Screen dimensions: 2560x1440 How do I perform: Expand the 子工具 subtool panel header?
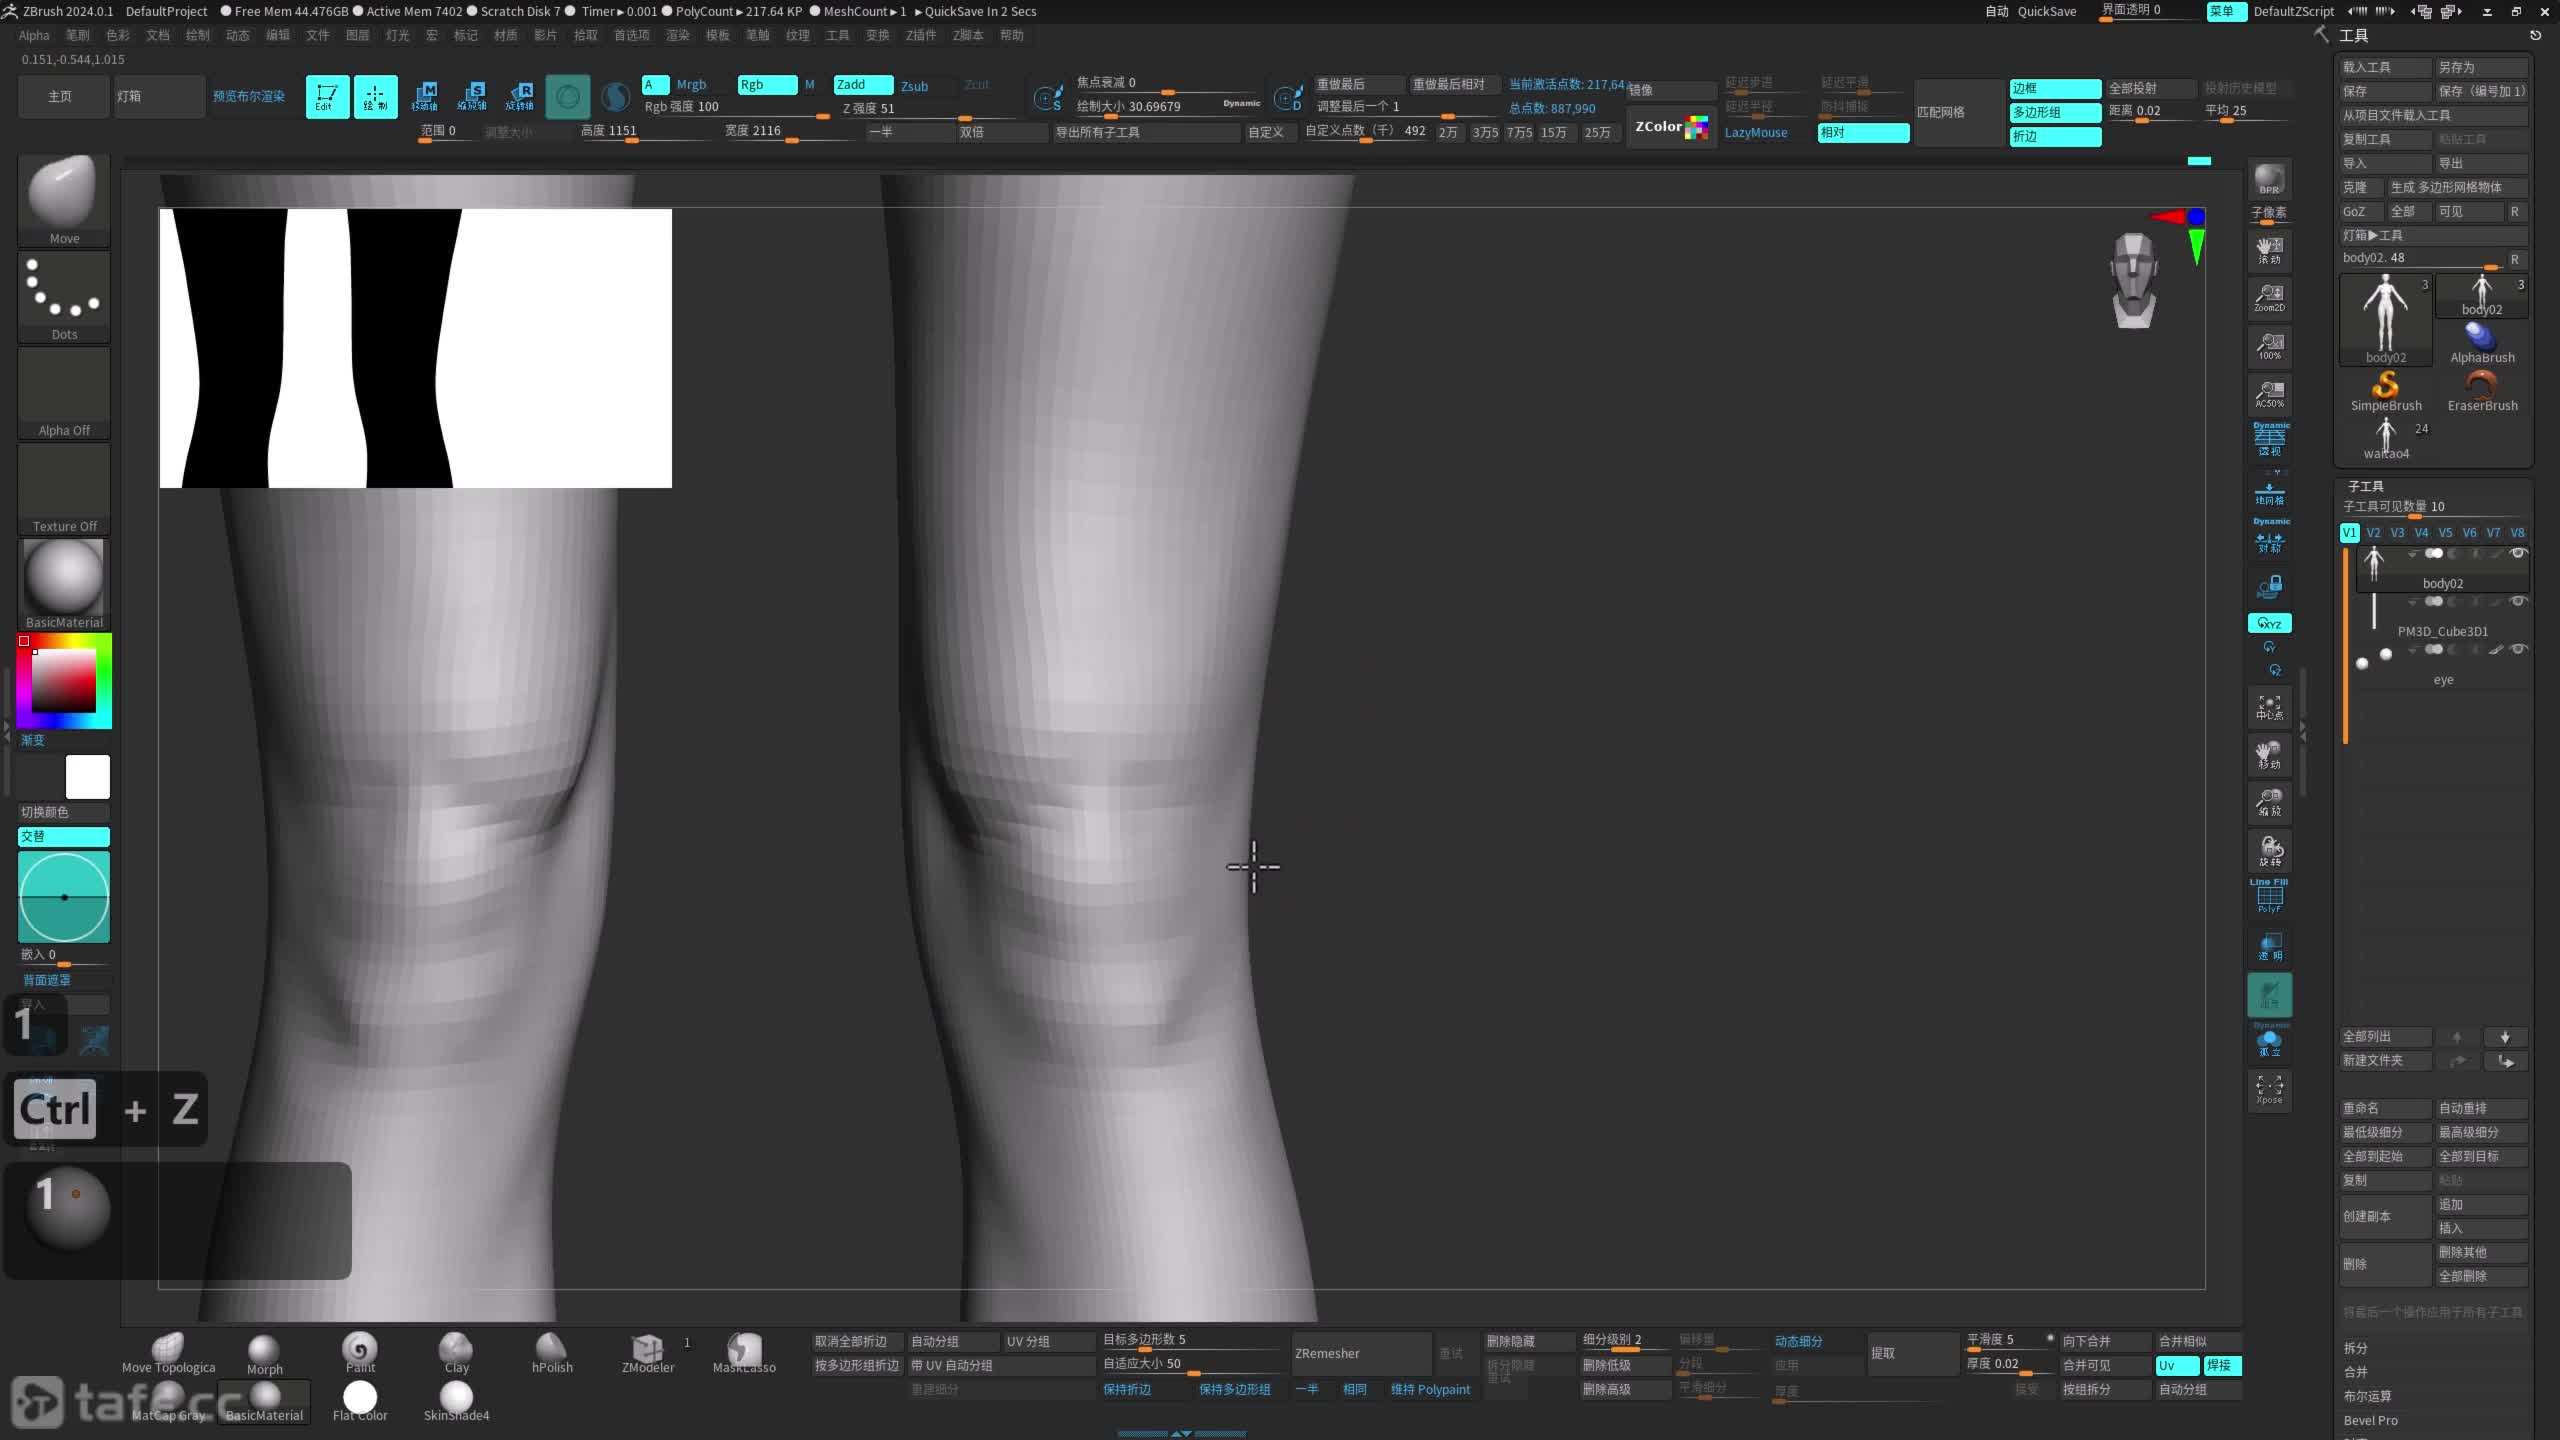click(2366, 486)
